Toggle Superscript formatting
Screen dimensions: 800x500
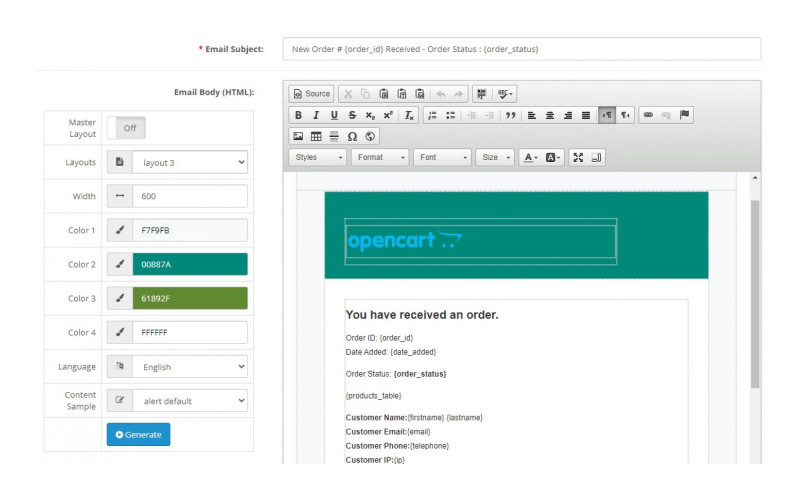point(388,115)
